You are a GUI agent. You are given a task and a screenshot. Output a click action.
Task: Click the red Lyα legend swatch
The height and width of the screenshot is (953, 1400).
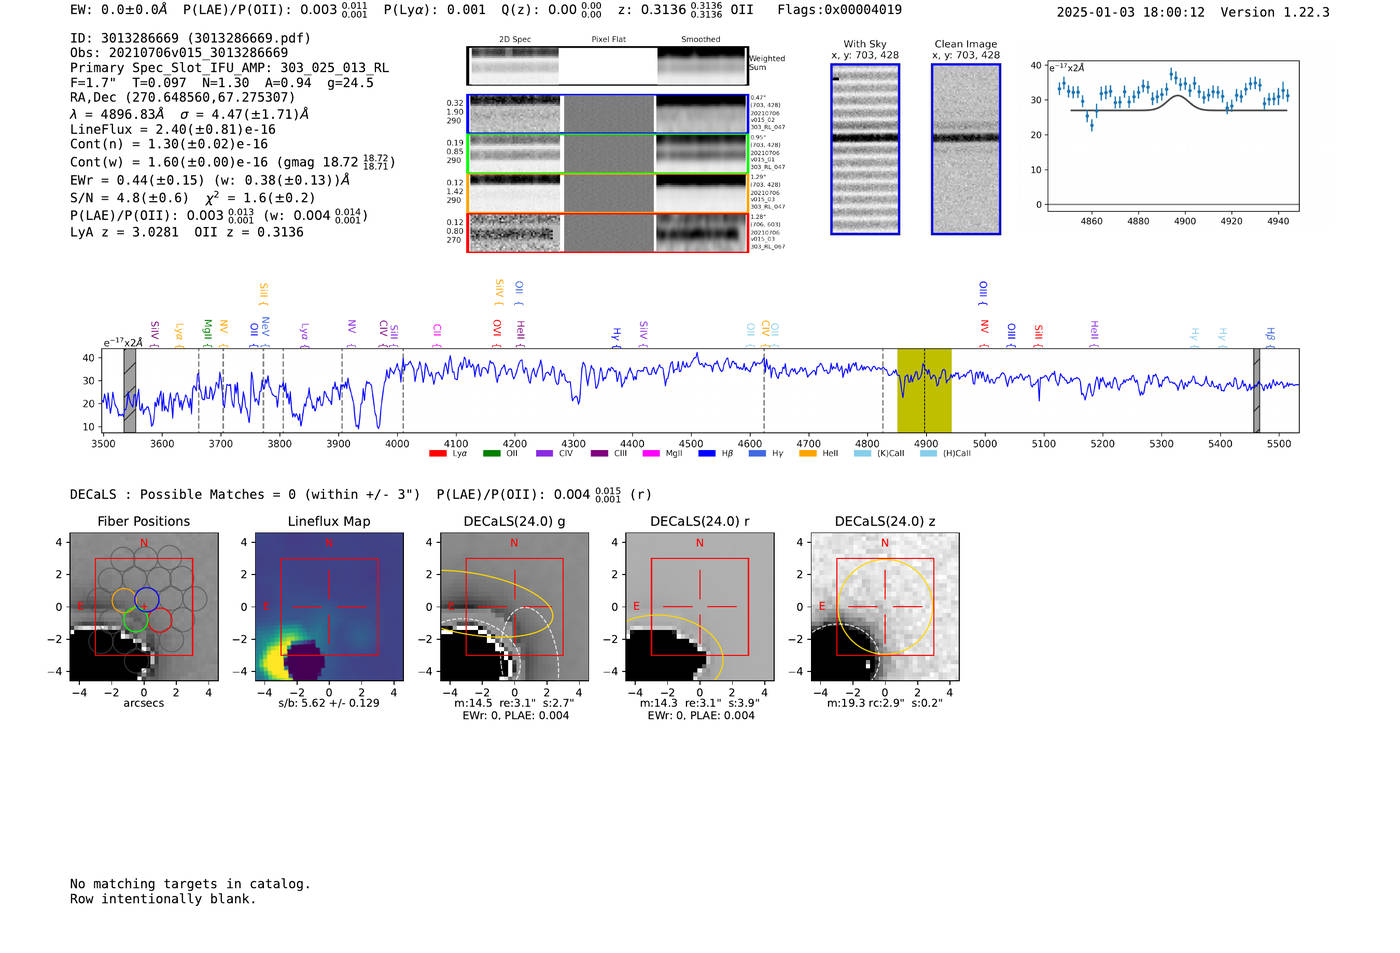coord(437,453)
